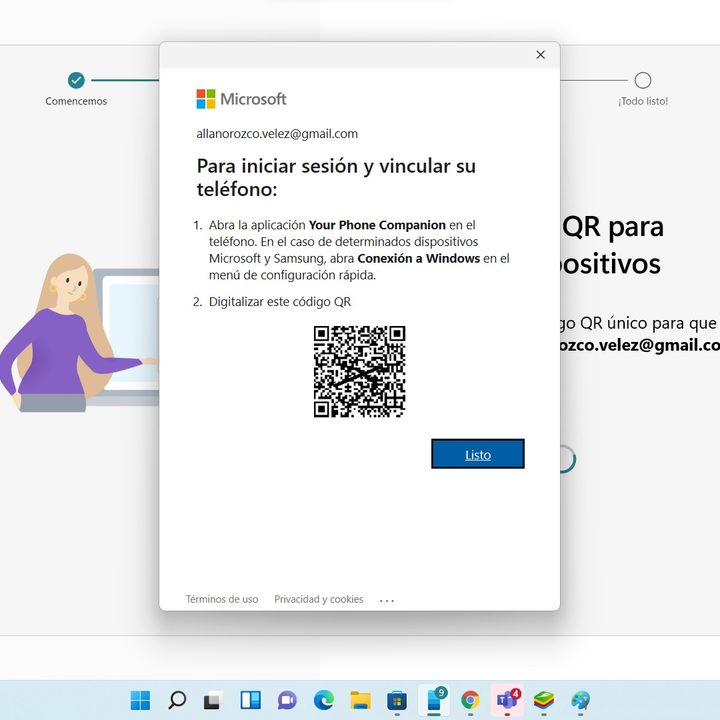Open the Windows Start menu
This screenshot has height=720, width=720.
tap(140, 700)
